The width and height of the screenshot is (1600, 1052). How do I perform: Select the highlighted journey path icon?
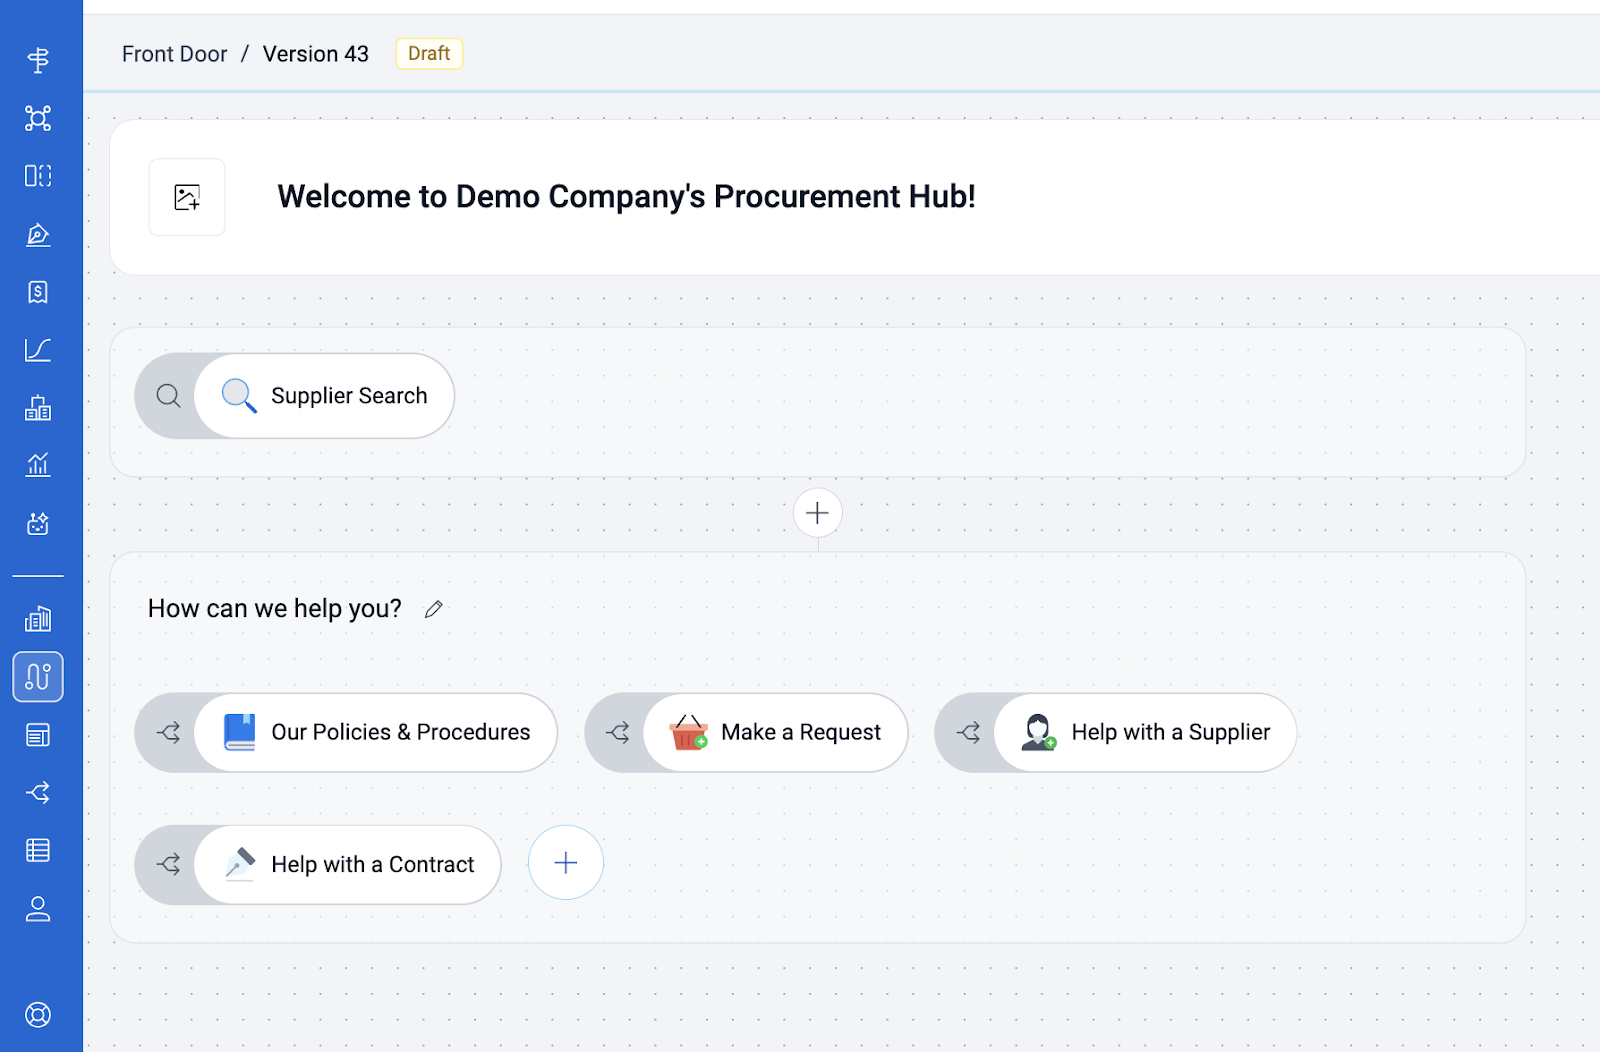click(x=38, y=677)
